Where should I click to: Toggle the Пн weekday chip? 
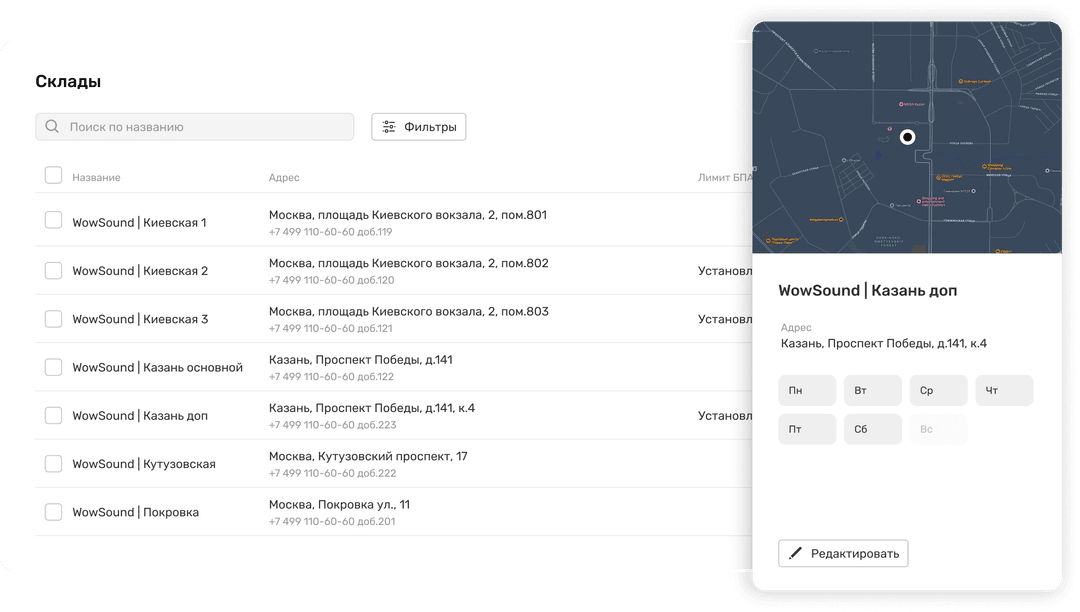(806, 390)
